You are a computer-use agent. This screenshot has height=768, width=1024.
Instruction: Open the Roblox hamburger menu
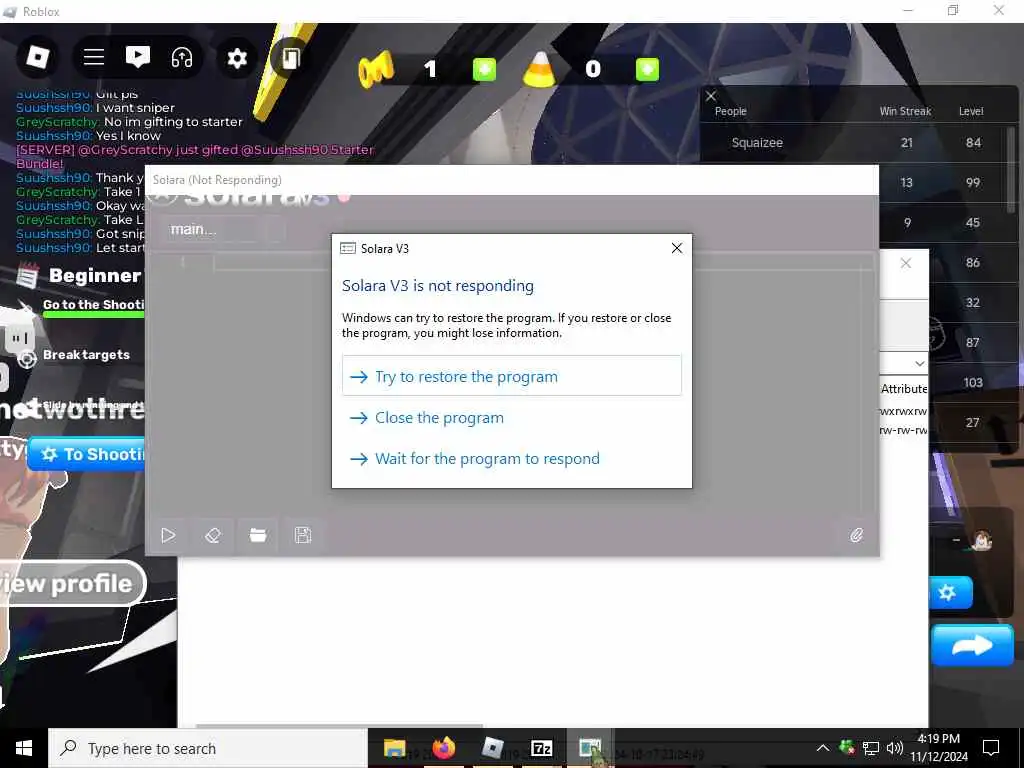94,57
